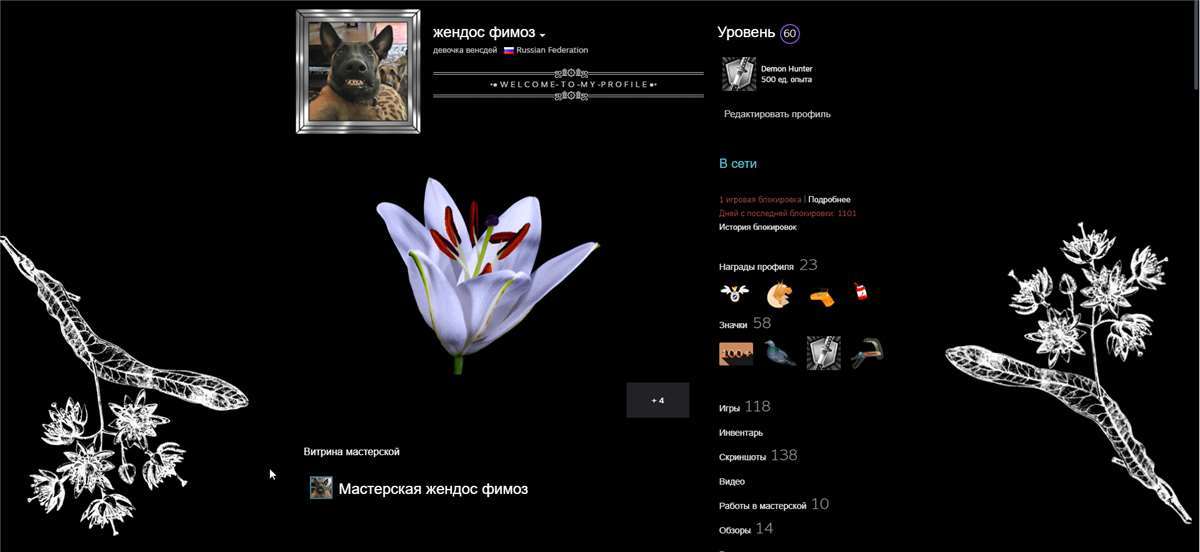
Task: Open the Подробнее ban details link
Action: 829,200
